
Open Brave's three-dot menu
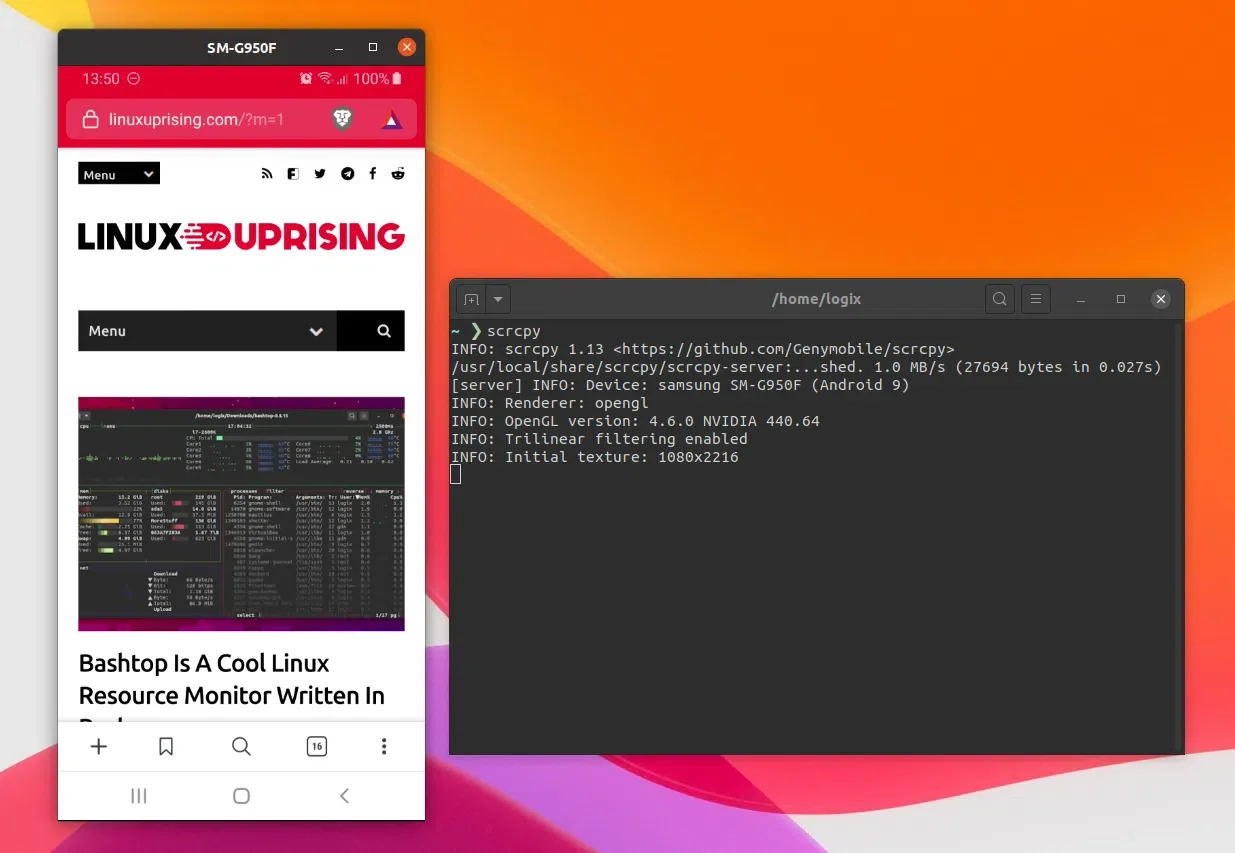click(384, 746)
